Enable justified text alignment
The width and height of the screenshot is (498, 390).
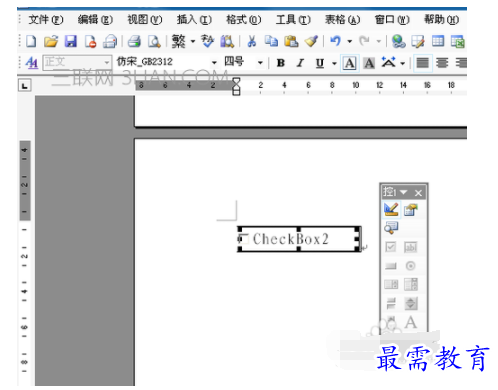pyautogui.click(x=423, y=63)
